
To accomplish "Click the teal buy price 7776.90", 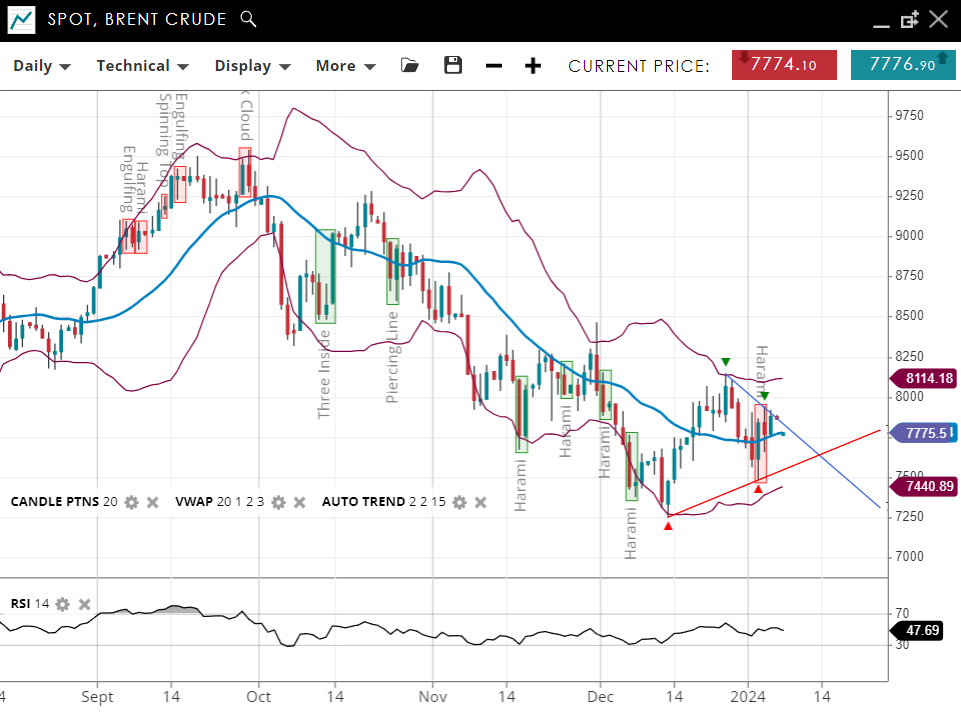I will [x=903, y=65].
